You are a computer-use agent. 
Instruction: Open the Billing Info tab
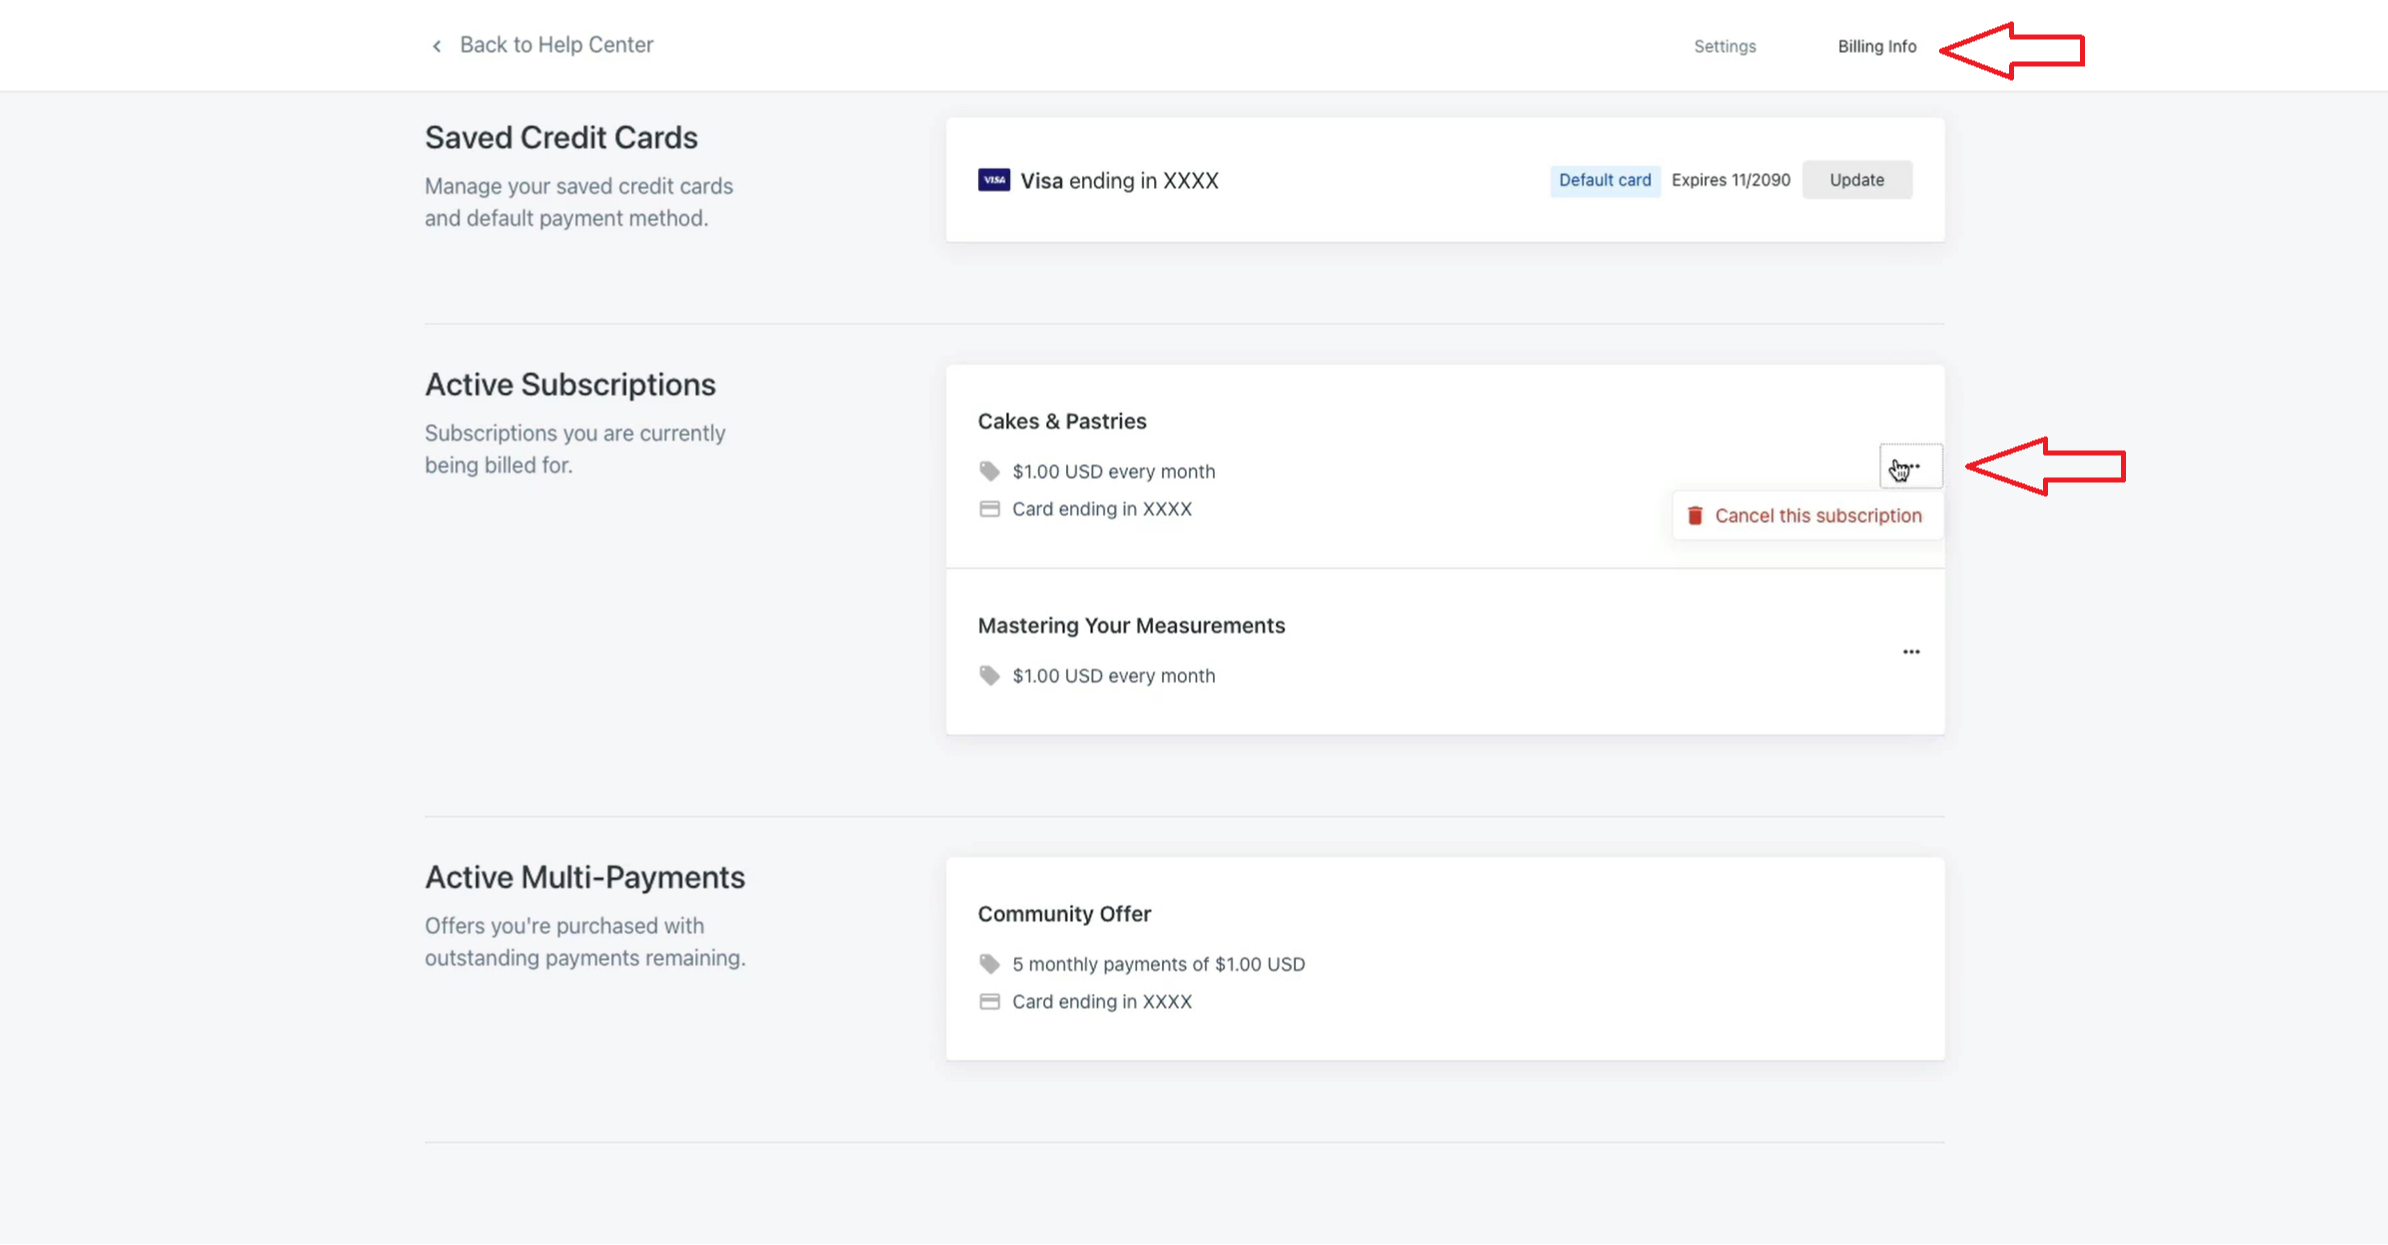click(1876, 46)
